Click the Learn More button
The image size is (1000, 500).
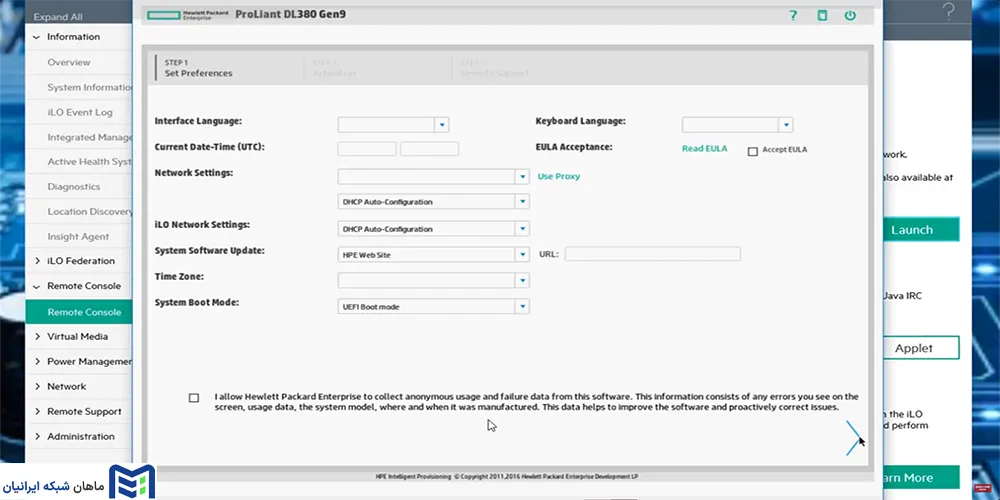921,478
